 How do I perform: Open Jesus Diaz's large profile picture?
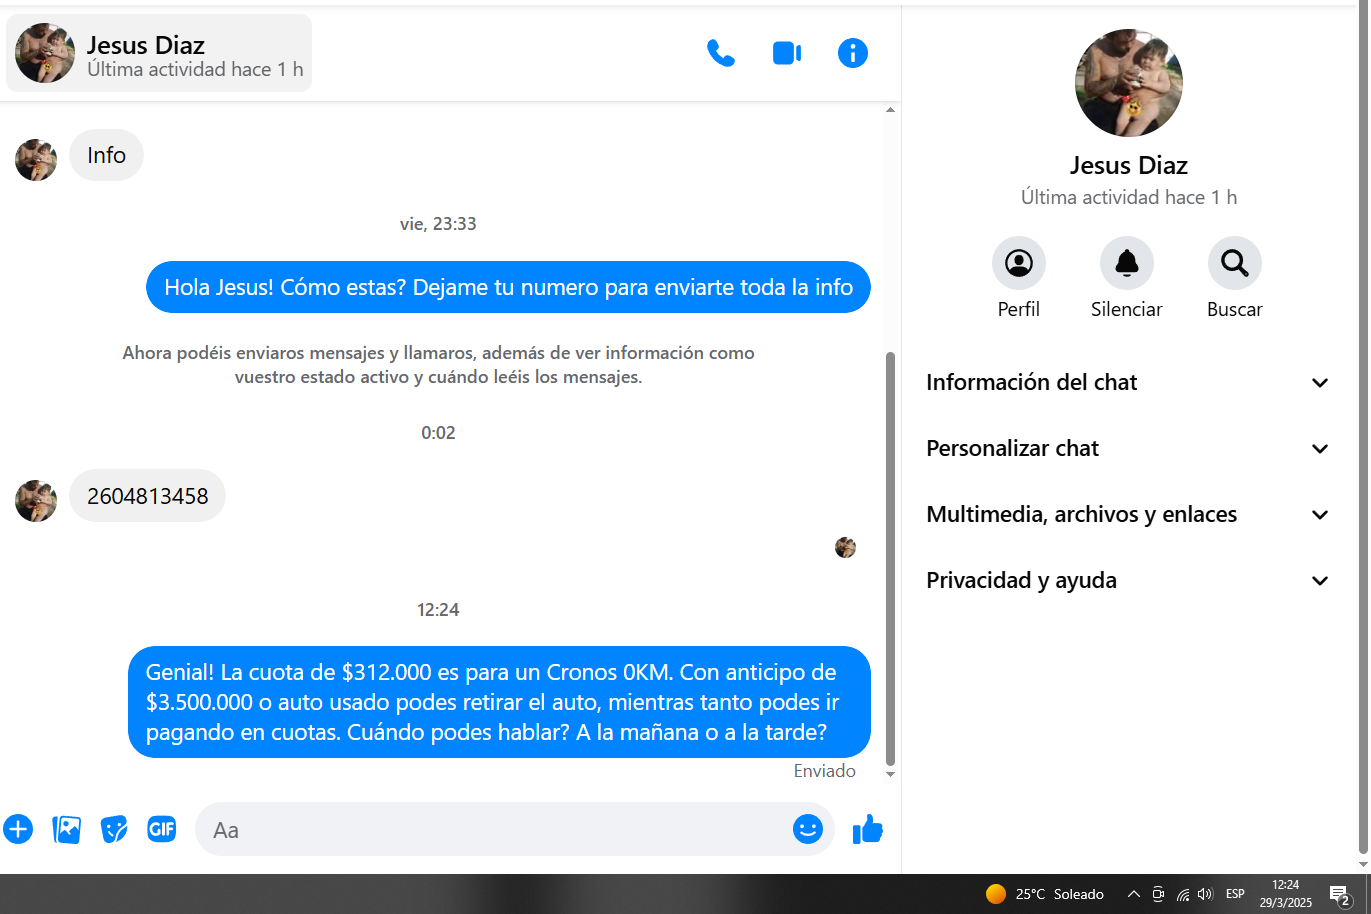[1128, 83]
